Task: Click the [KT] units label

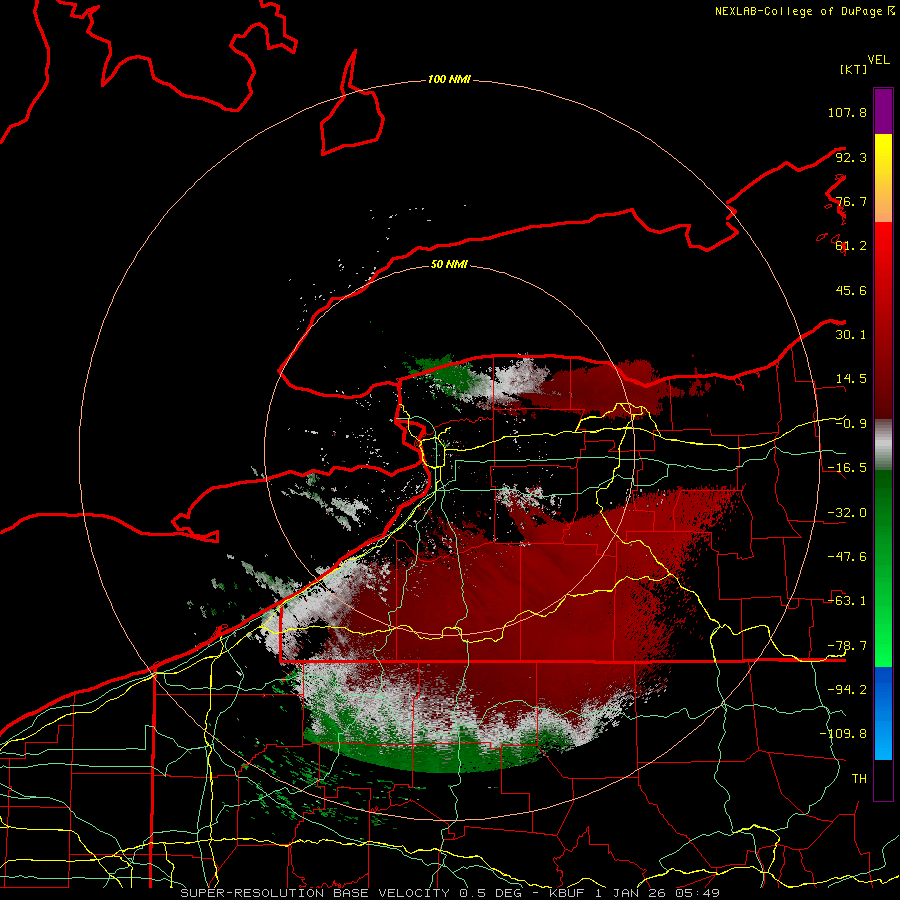Action: point(853,69)
